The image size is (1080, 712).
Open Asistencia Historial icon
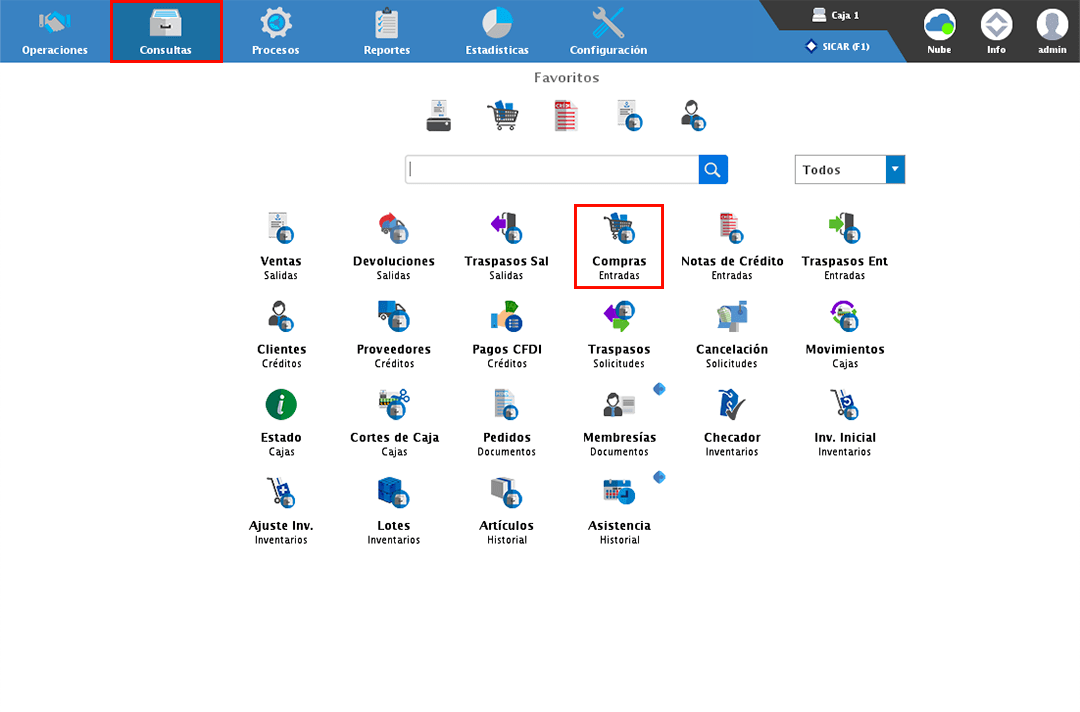click(x=619, y=494)
